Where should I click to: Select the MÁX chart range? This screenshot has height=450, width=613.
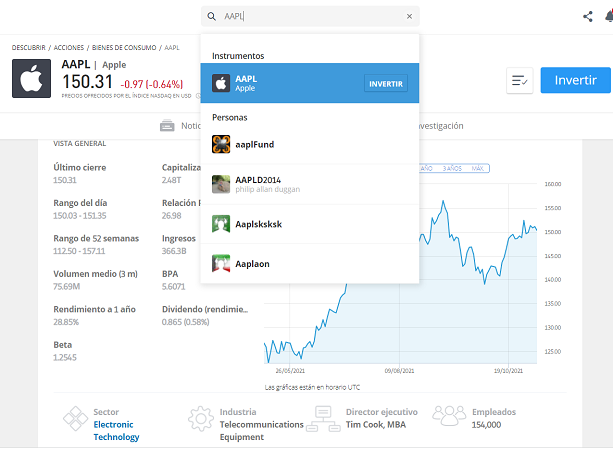point(478,169)
